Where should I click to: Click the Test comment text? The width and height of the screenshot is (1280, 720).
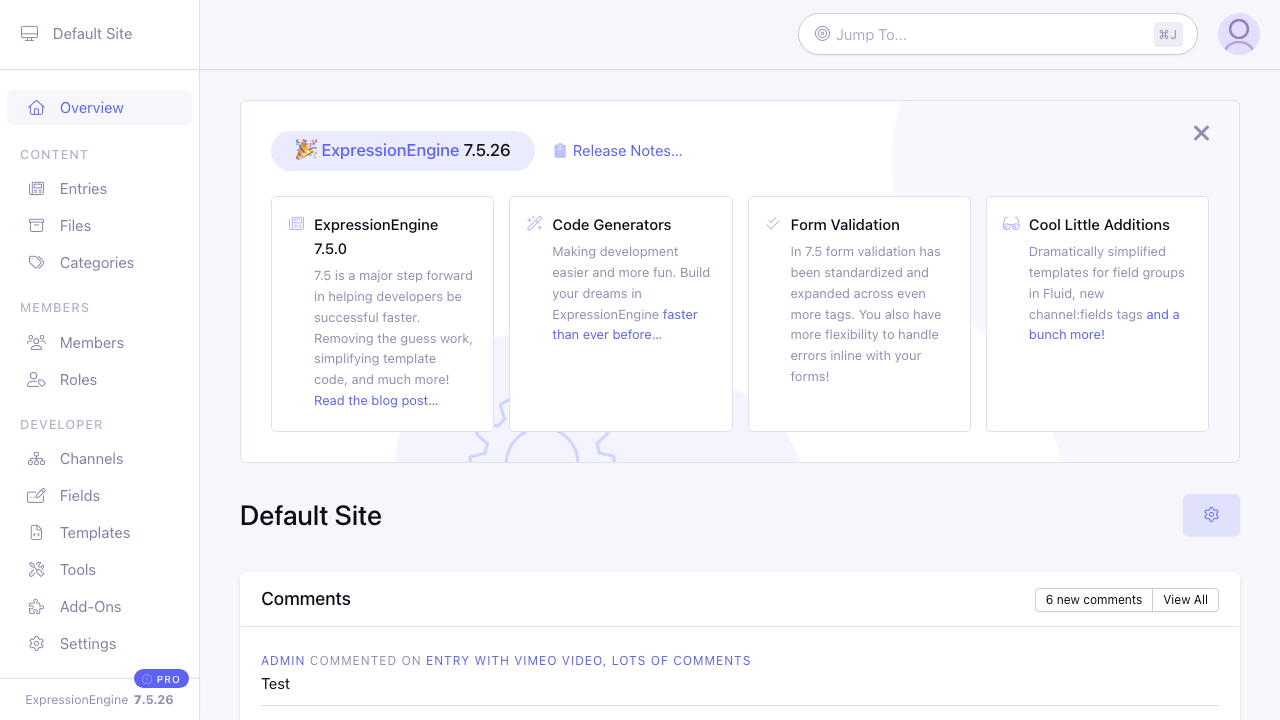point(275,684)
